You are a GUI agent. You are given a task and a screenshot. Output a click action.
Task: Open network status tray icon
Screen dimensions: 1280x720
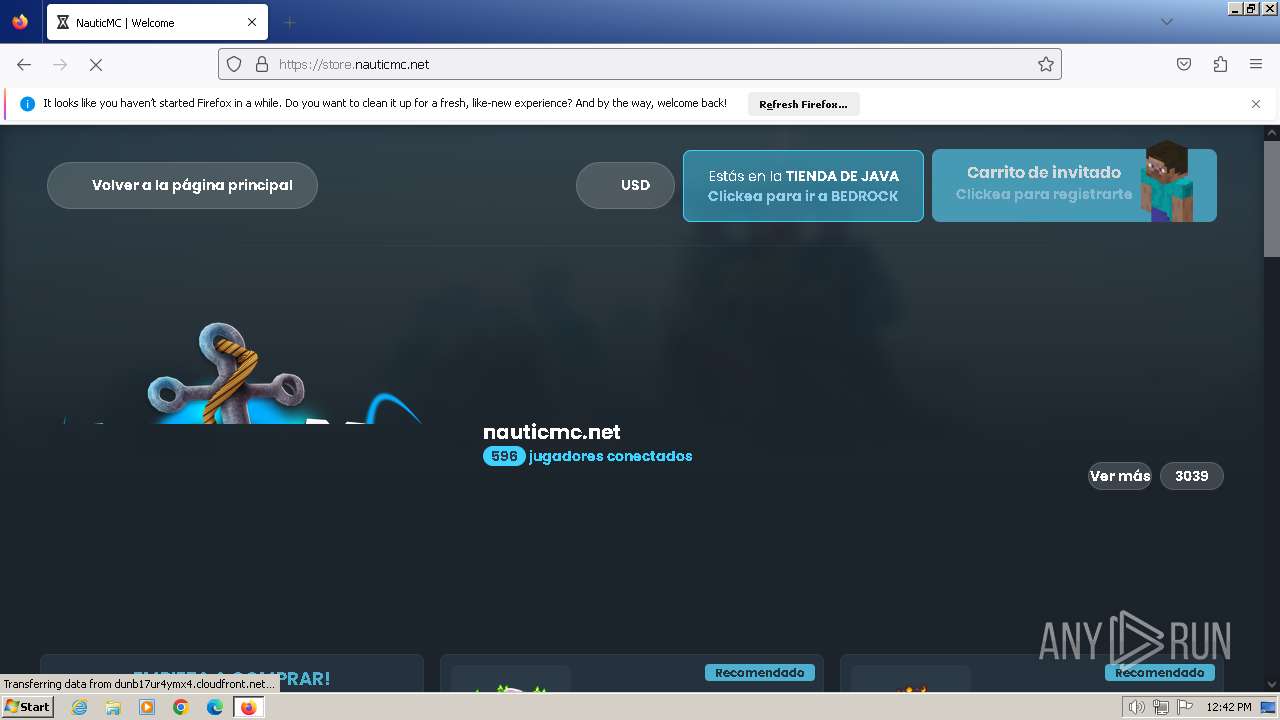1160,707
